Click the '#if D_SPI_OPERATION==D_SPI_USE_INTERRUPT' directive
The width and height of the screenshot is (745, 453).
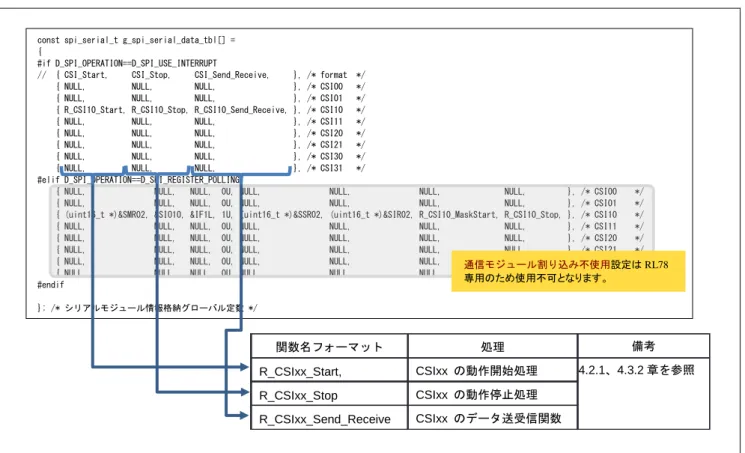[x=127, y=63]
